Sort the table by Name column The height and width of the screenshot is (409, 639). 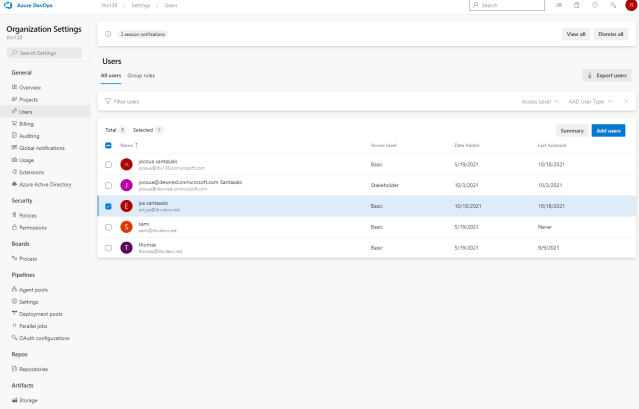pyautogui.click(x=129, y=145)
